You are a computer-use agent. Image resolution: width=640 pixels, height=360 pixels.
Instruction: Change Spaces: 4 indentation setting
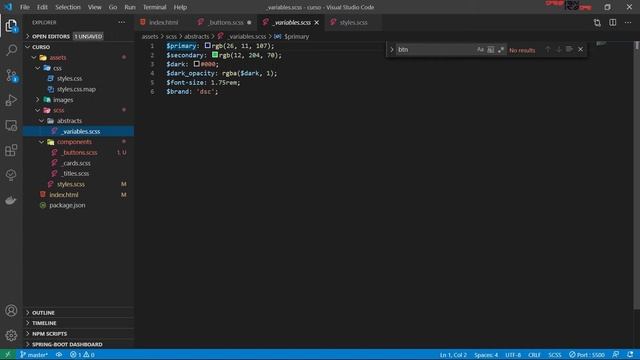486,355
